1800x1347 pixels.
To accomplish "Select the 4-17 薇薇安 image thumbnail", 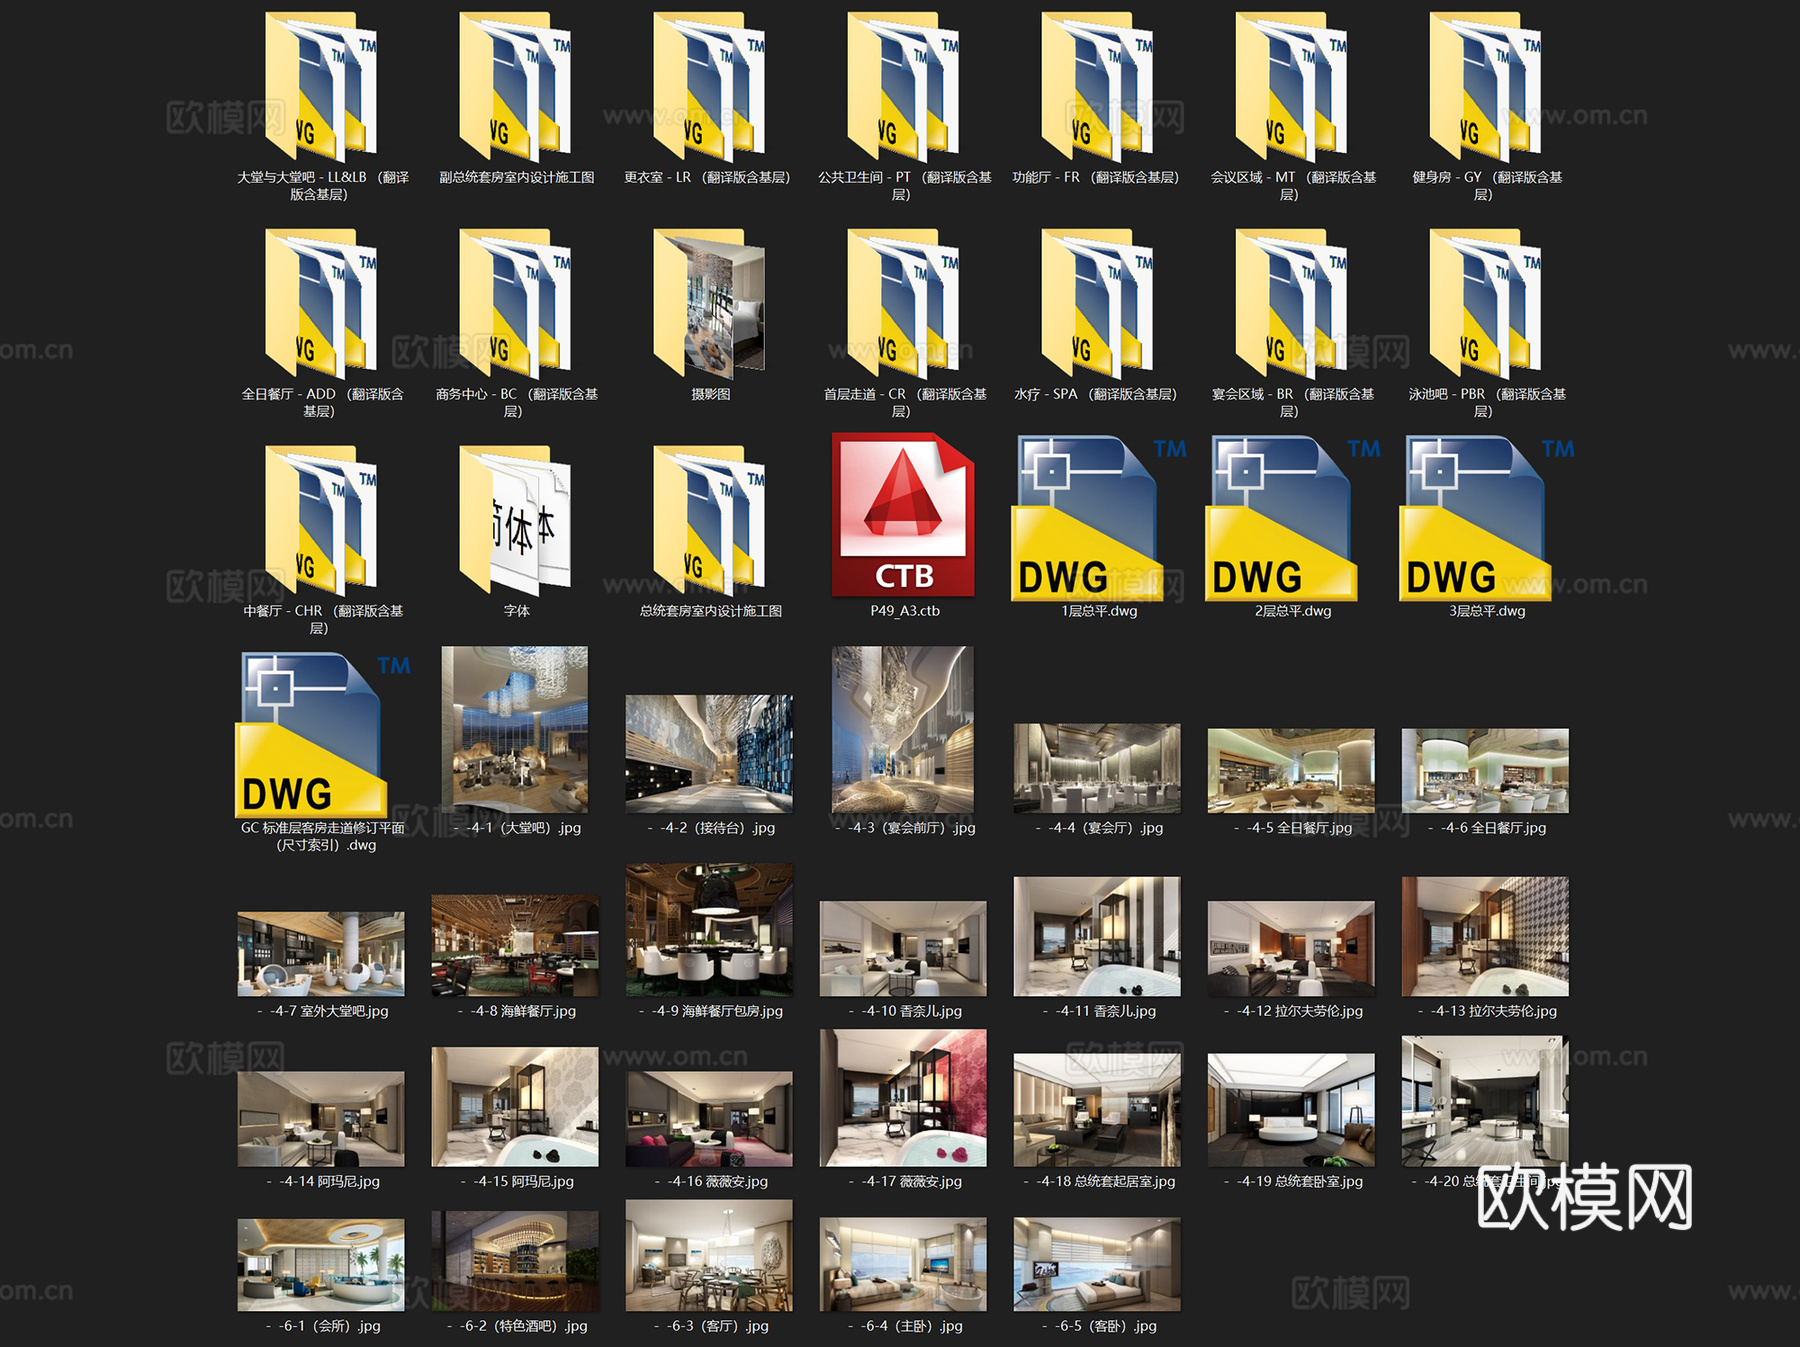I will (903, 1098).
